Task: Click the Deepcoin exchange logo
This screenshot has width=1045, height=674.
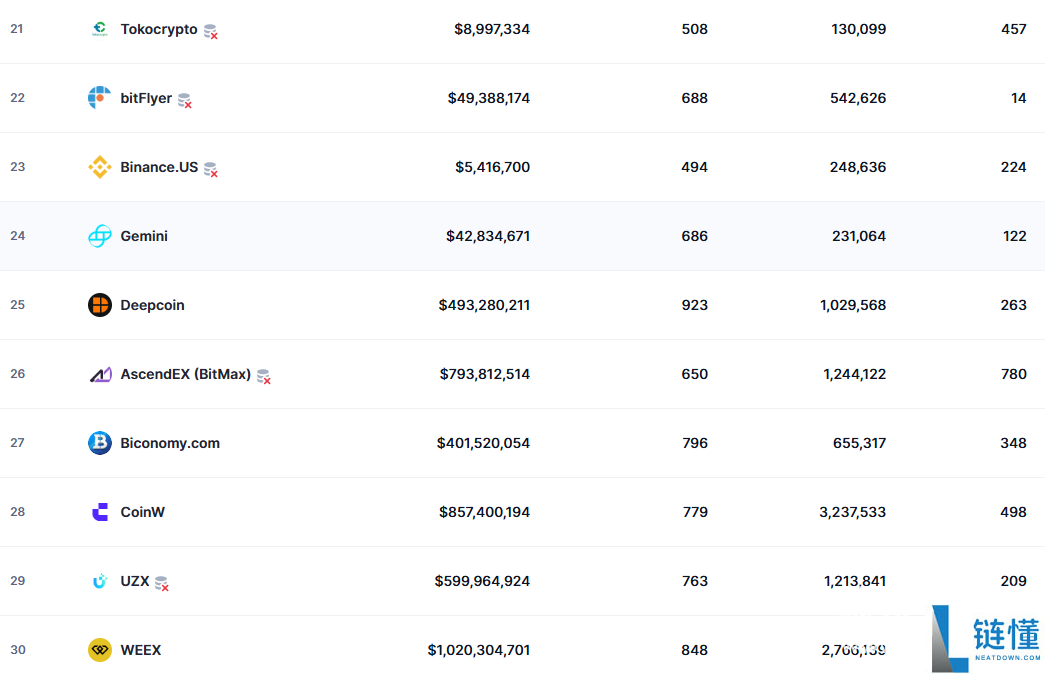Action: pyautogui.click(x=100, y=305)
